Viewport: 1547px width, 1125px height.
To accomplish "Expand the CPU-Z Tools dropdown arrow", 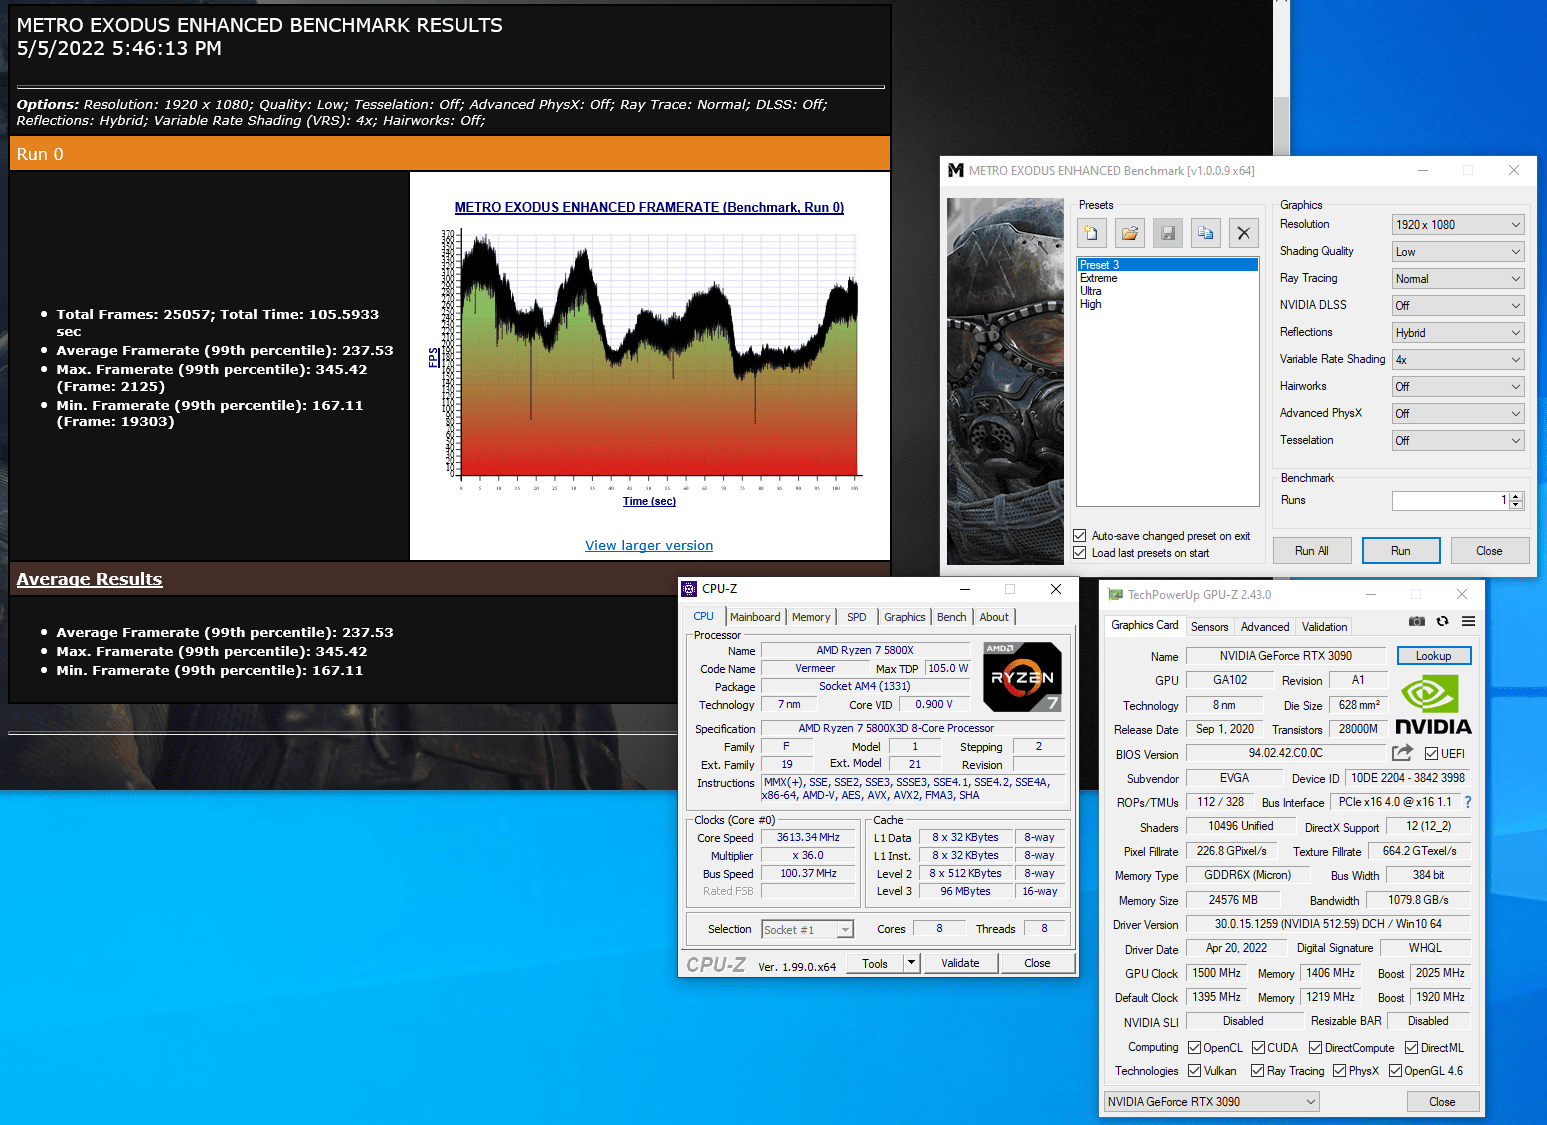I will coord(911,963).
